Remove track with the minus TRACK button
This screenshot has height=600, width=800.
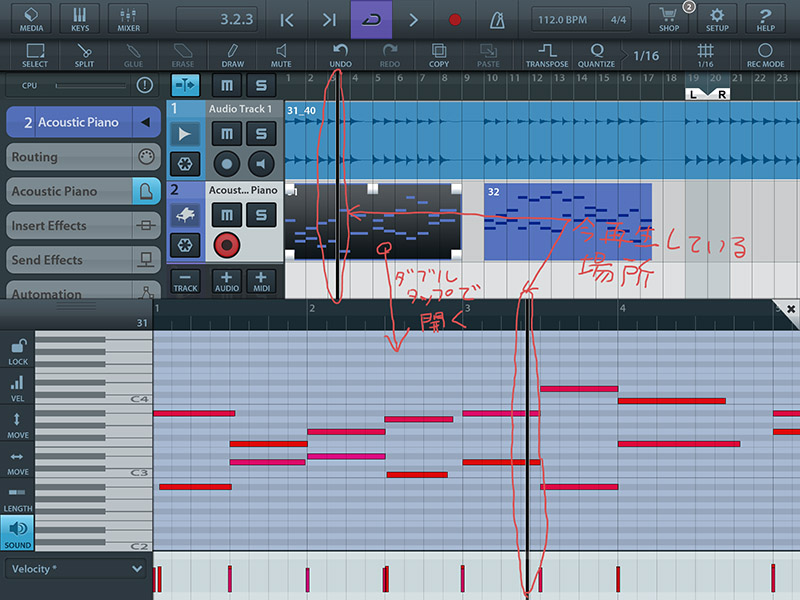(185, 282)
